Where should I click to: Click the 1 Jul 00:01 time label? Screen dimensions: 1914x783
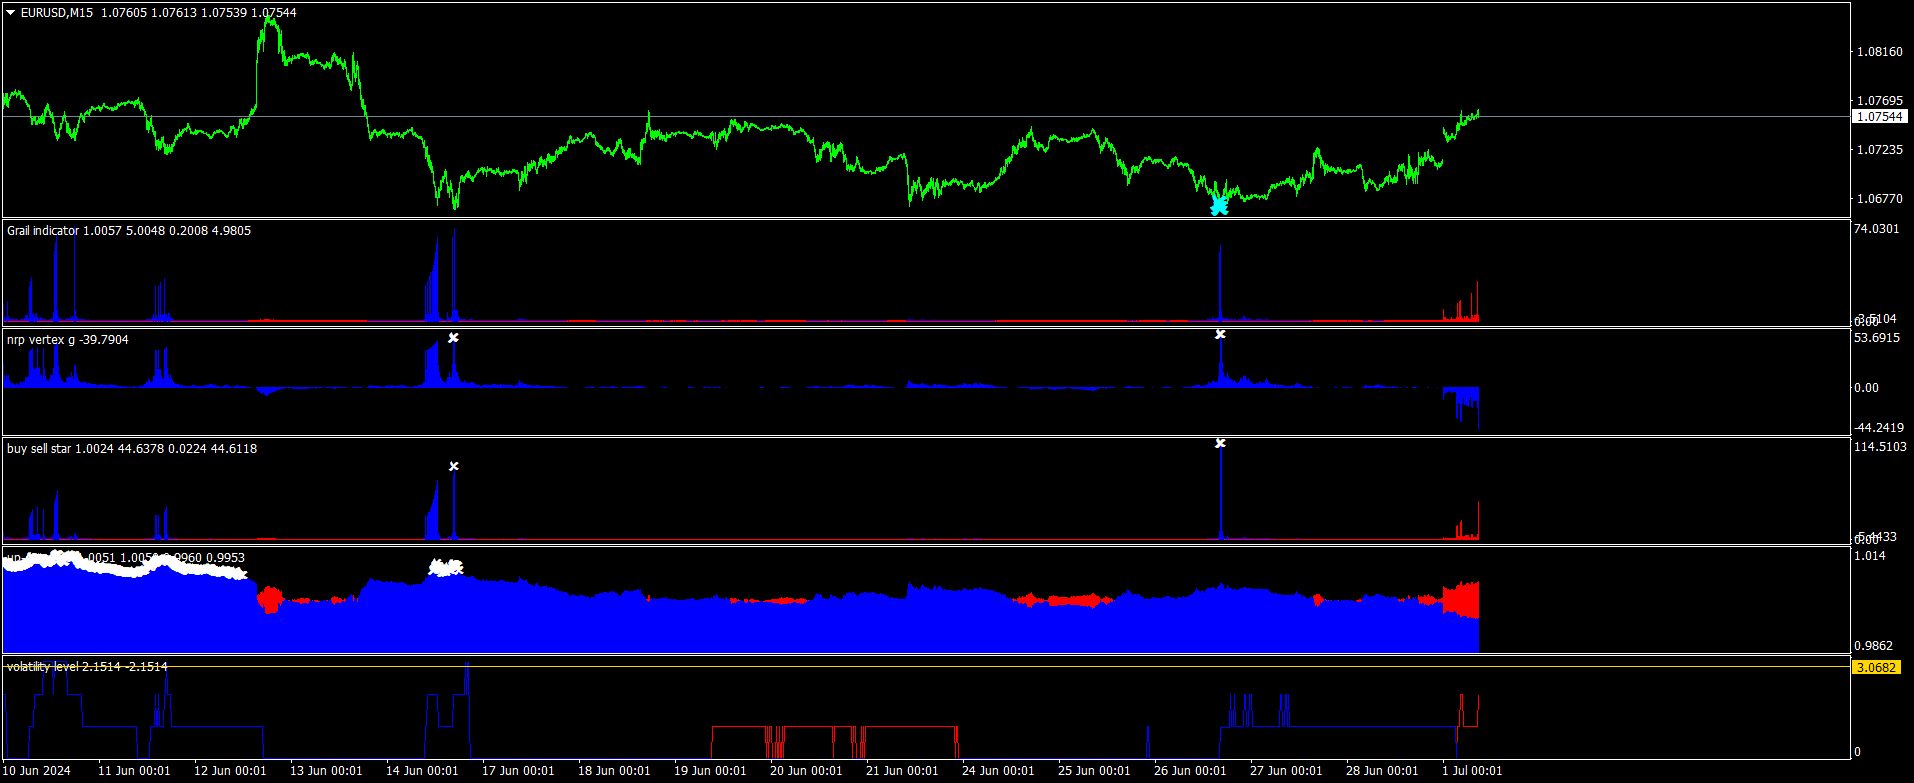[x=1472, y=771]
